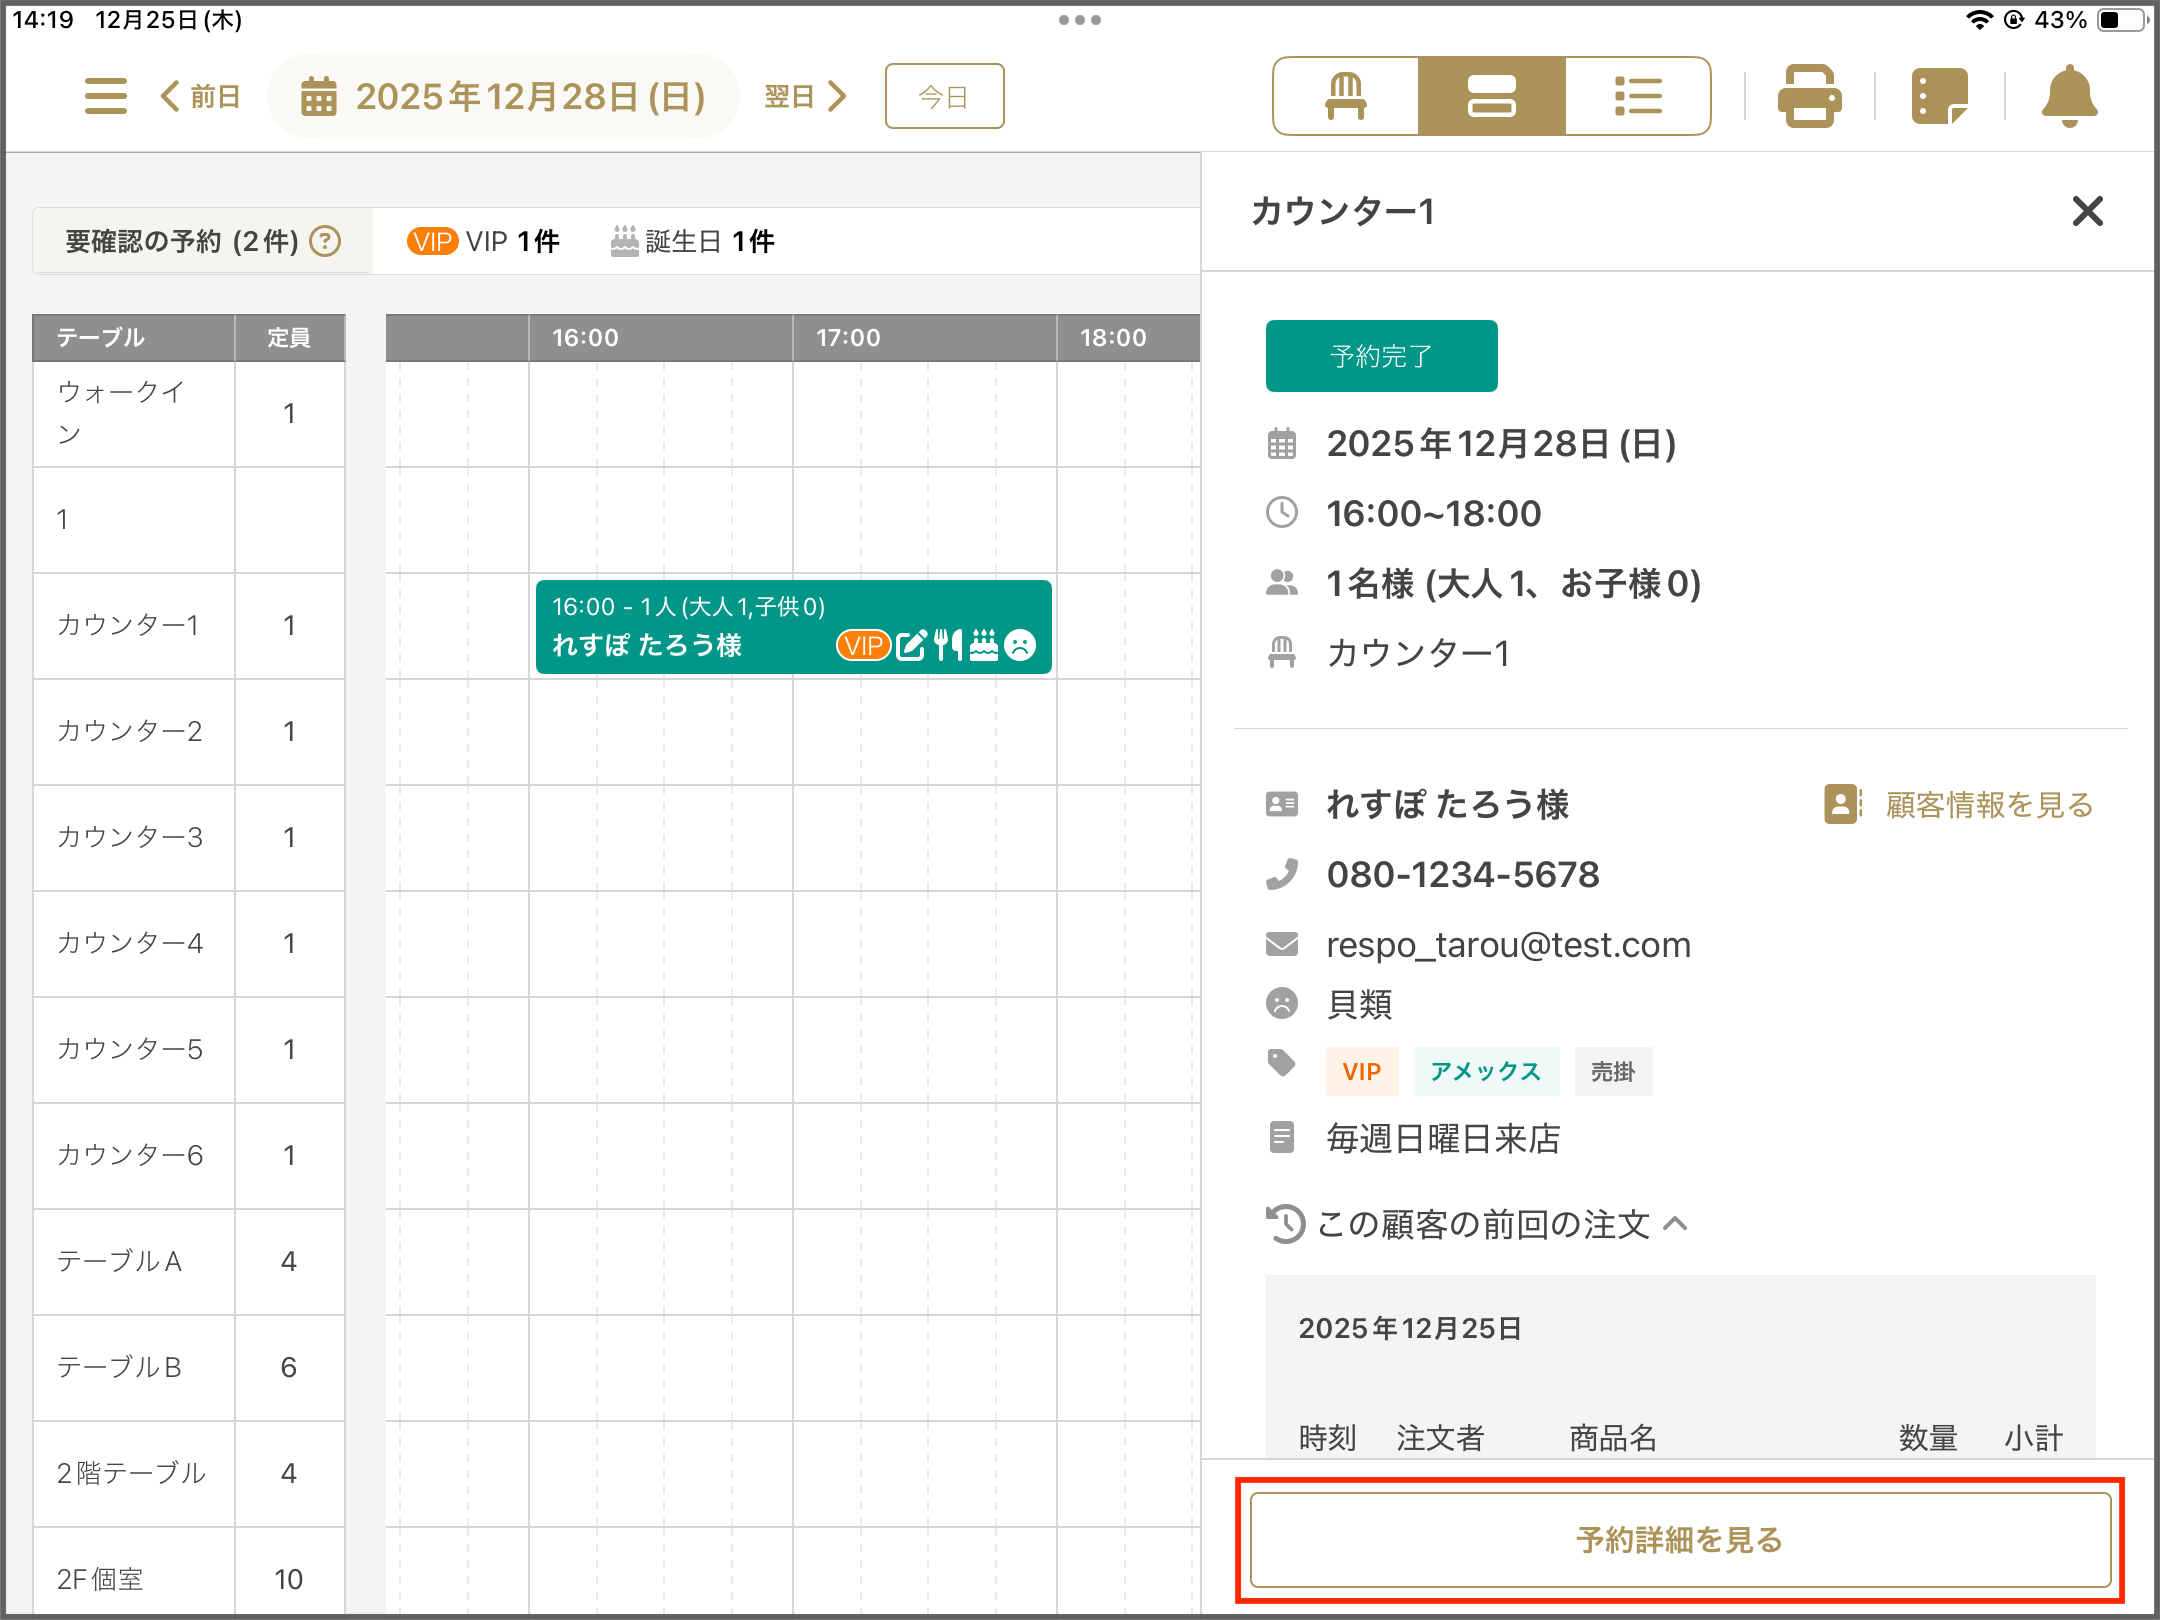This screenshot has width=2160, height=1620.
Task: Click the printer icon
Action: coord(1809,96)
